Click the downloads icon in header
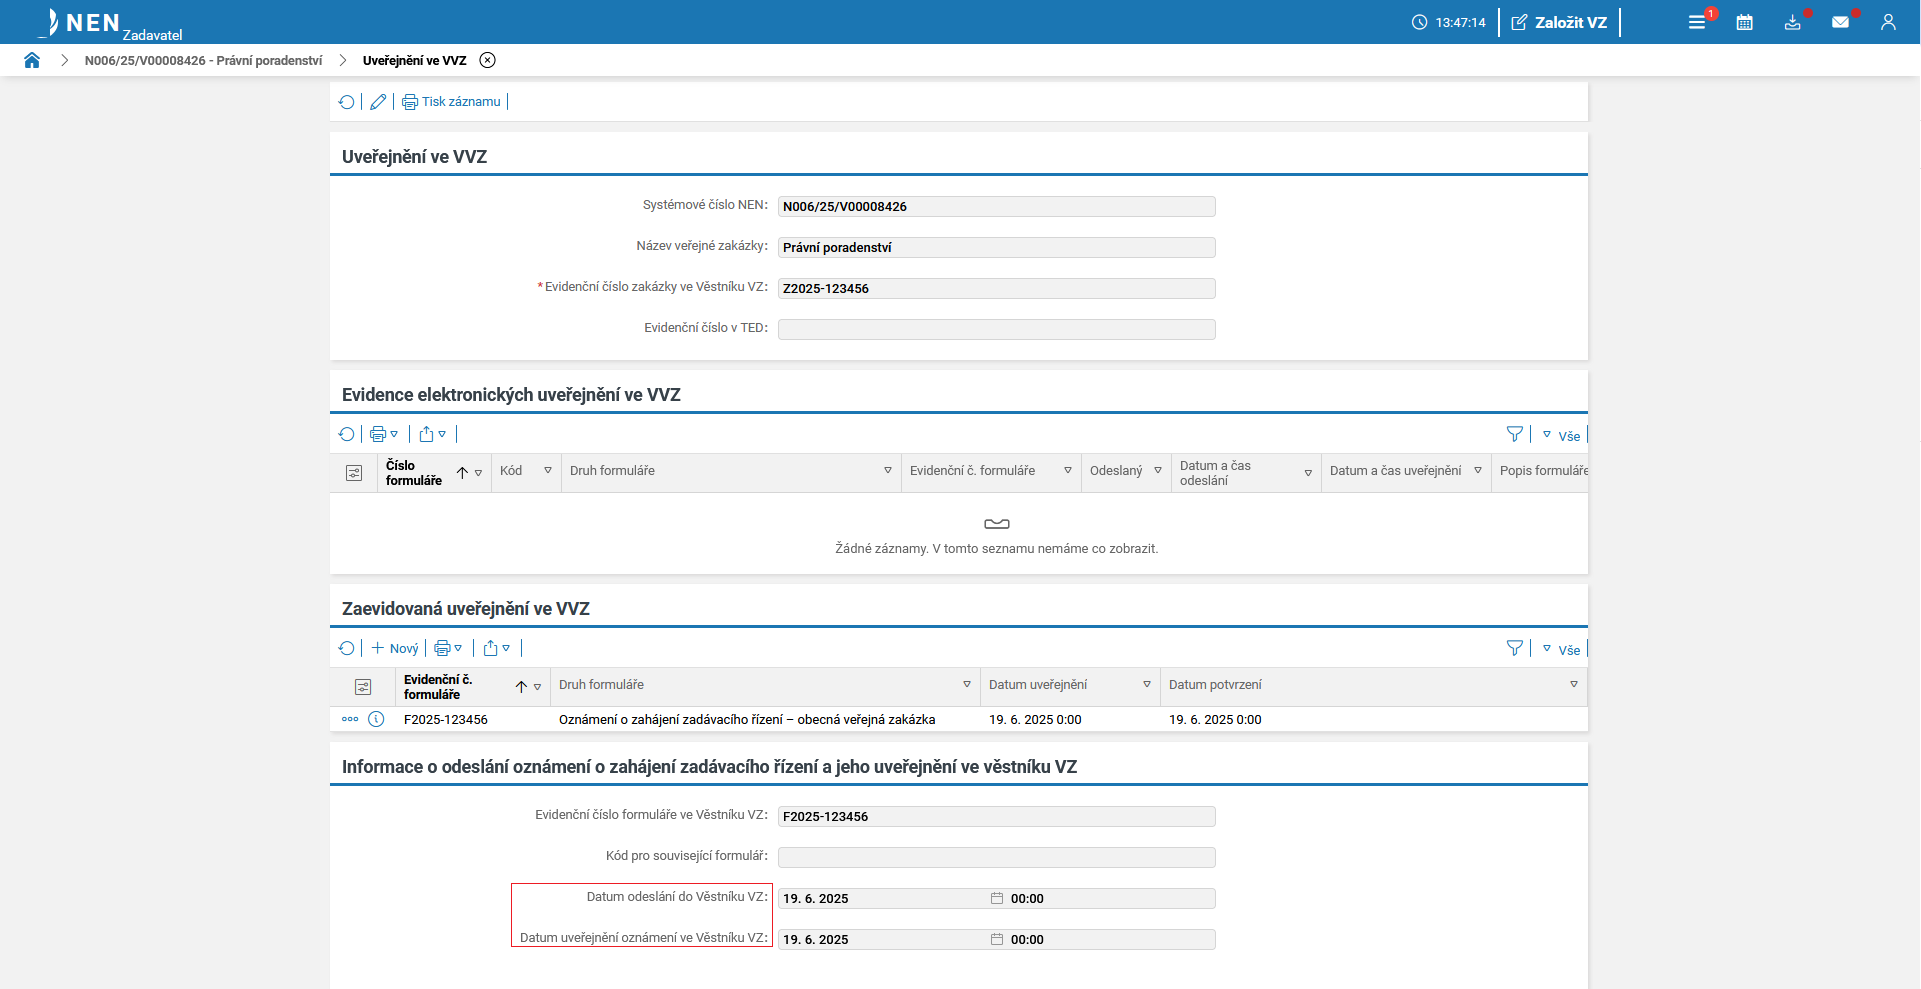 [1792, 22]
